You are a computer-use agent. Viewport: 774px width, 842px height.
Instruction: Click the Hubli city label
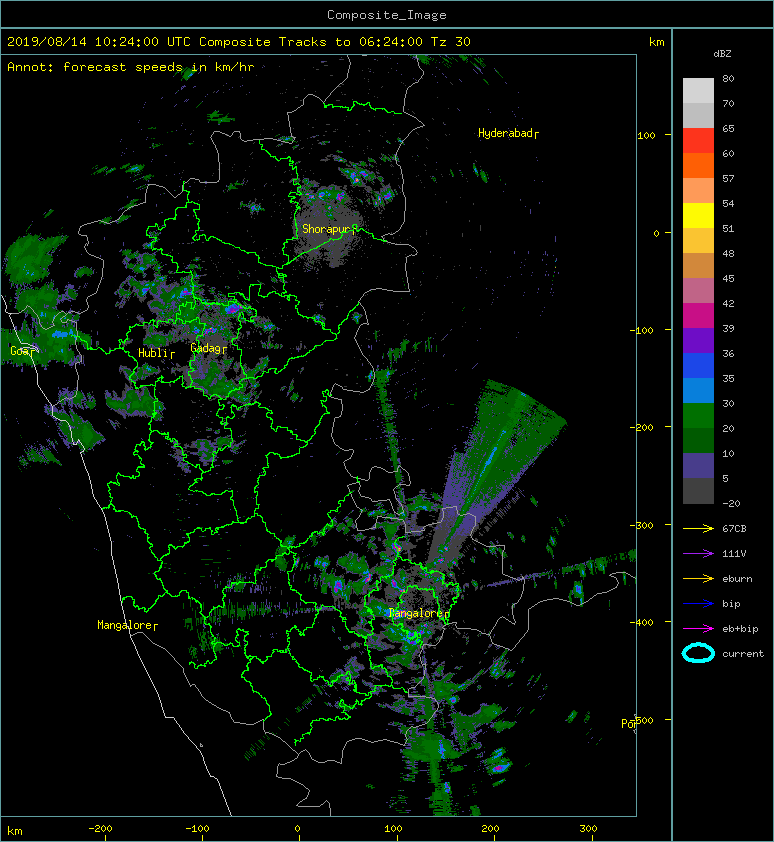pyautogui.click(x=154, y=353)
